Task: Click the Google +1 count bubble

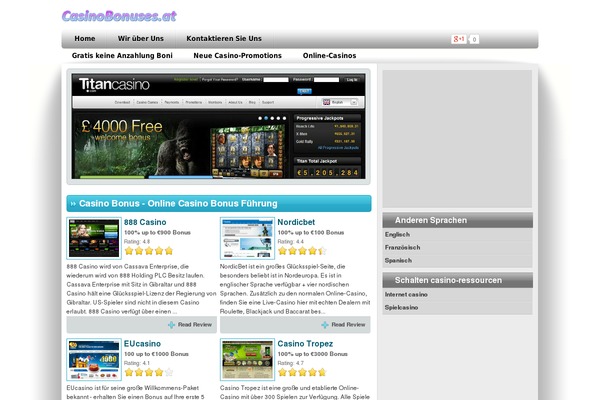Action: tap(474, 39)
